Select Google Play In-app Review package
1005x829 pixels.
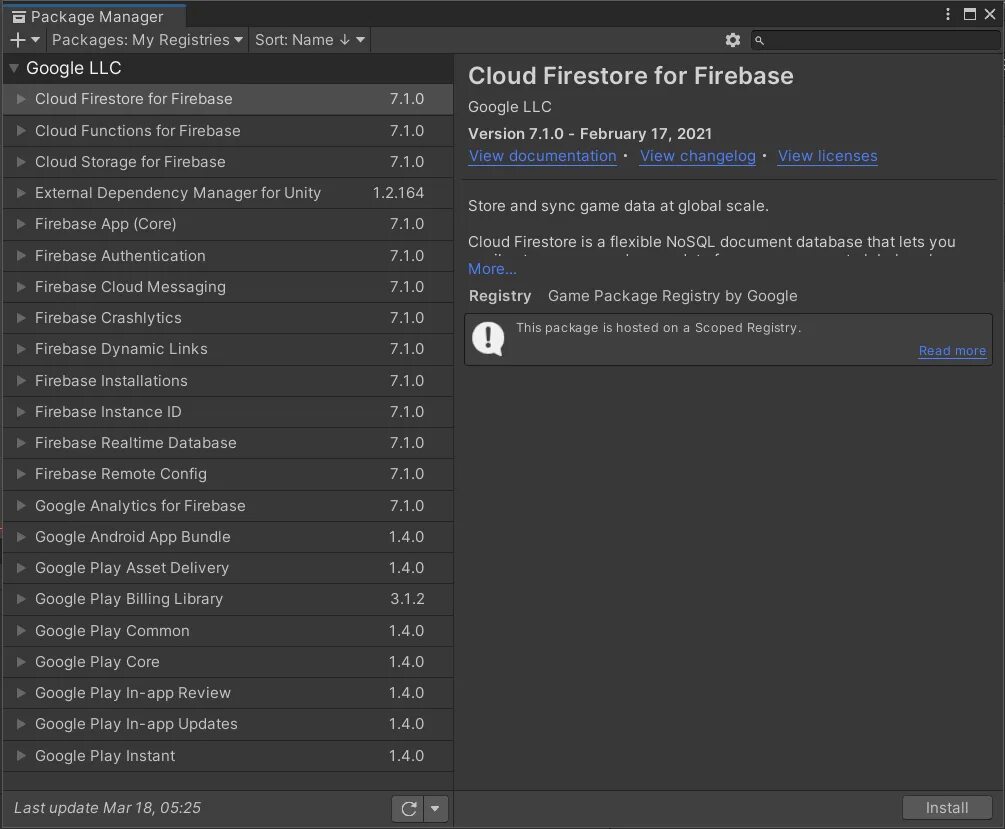point(228,693)
